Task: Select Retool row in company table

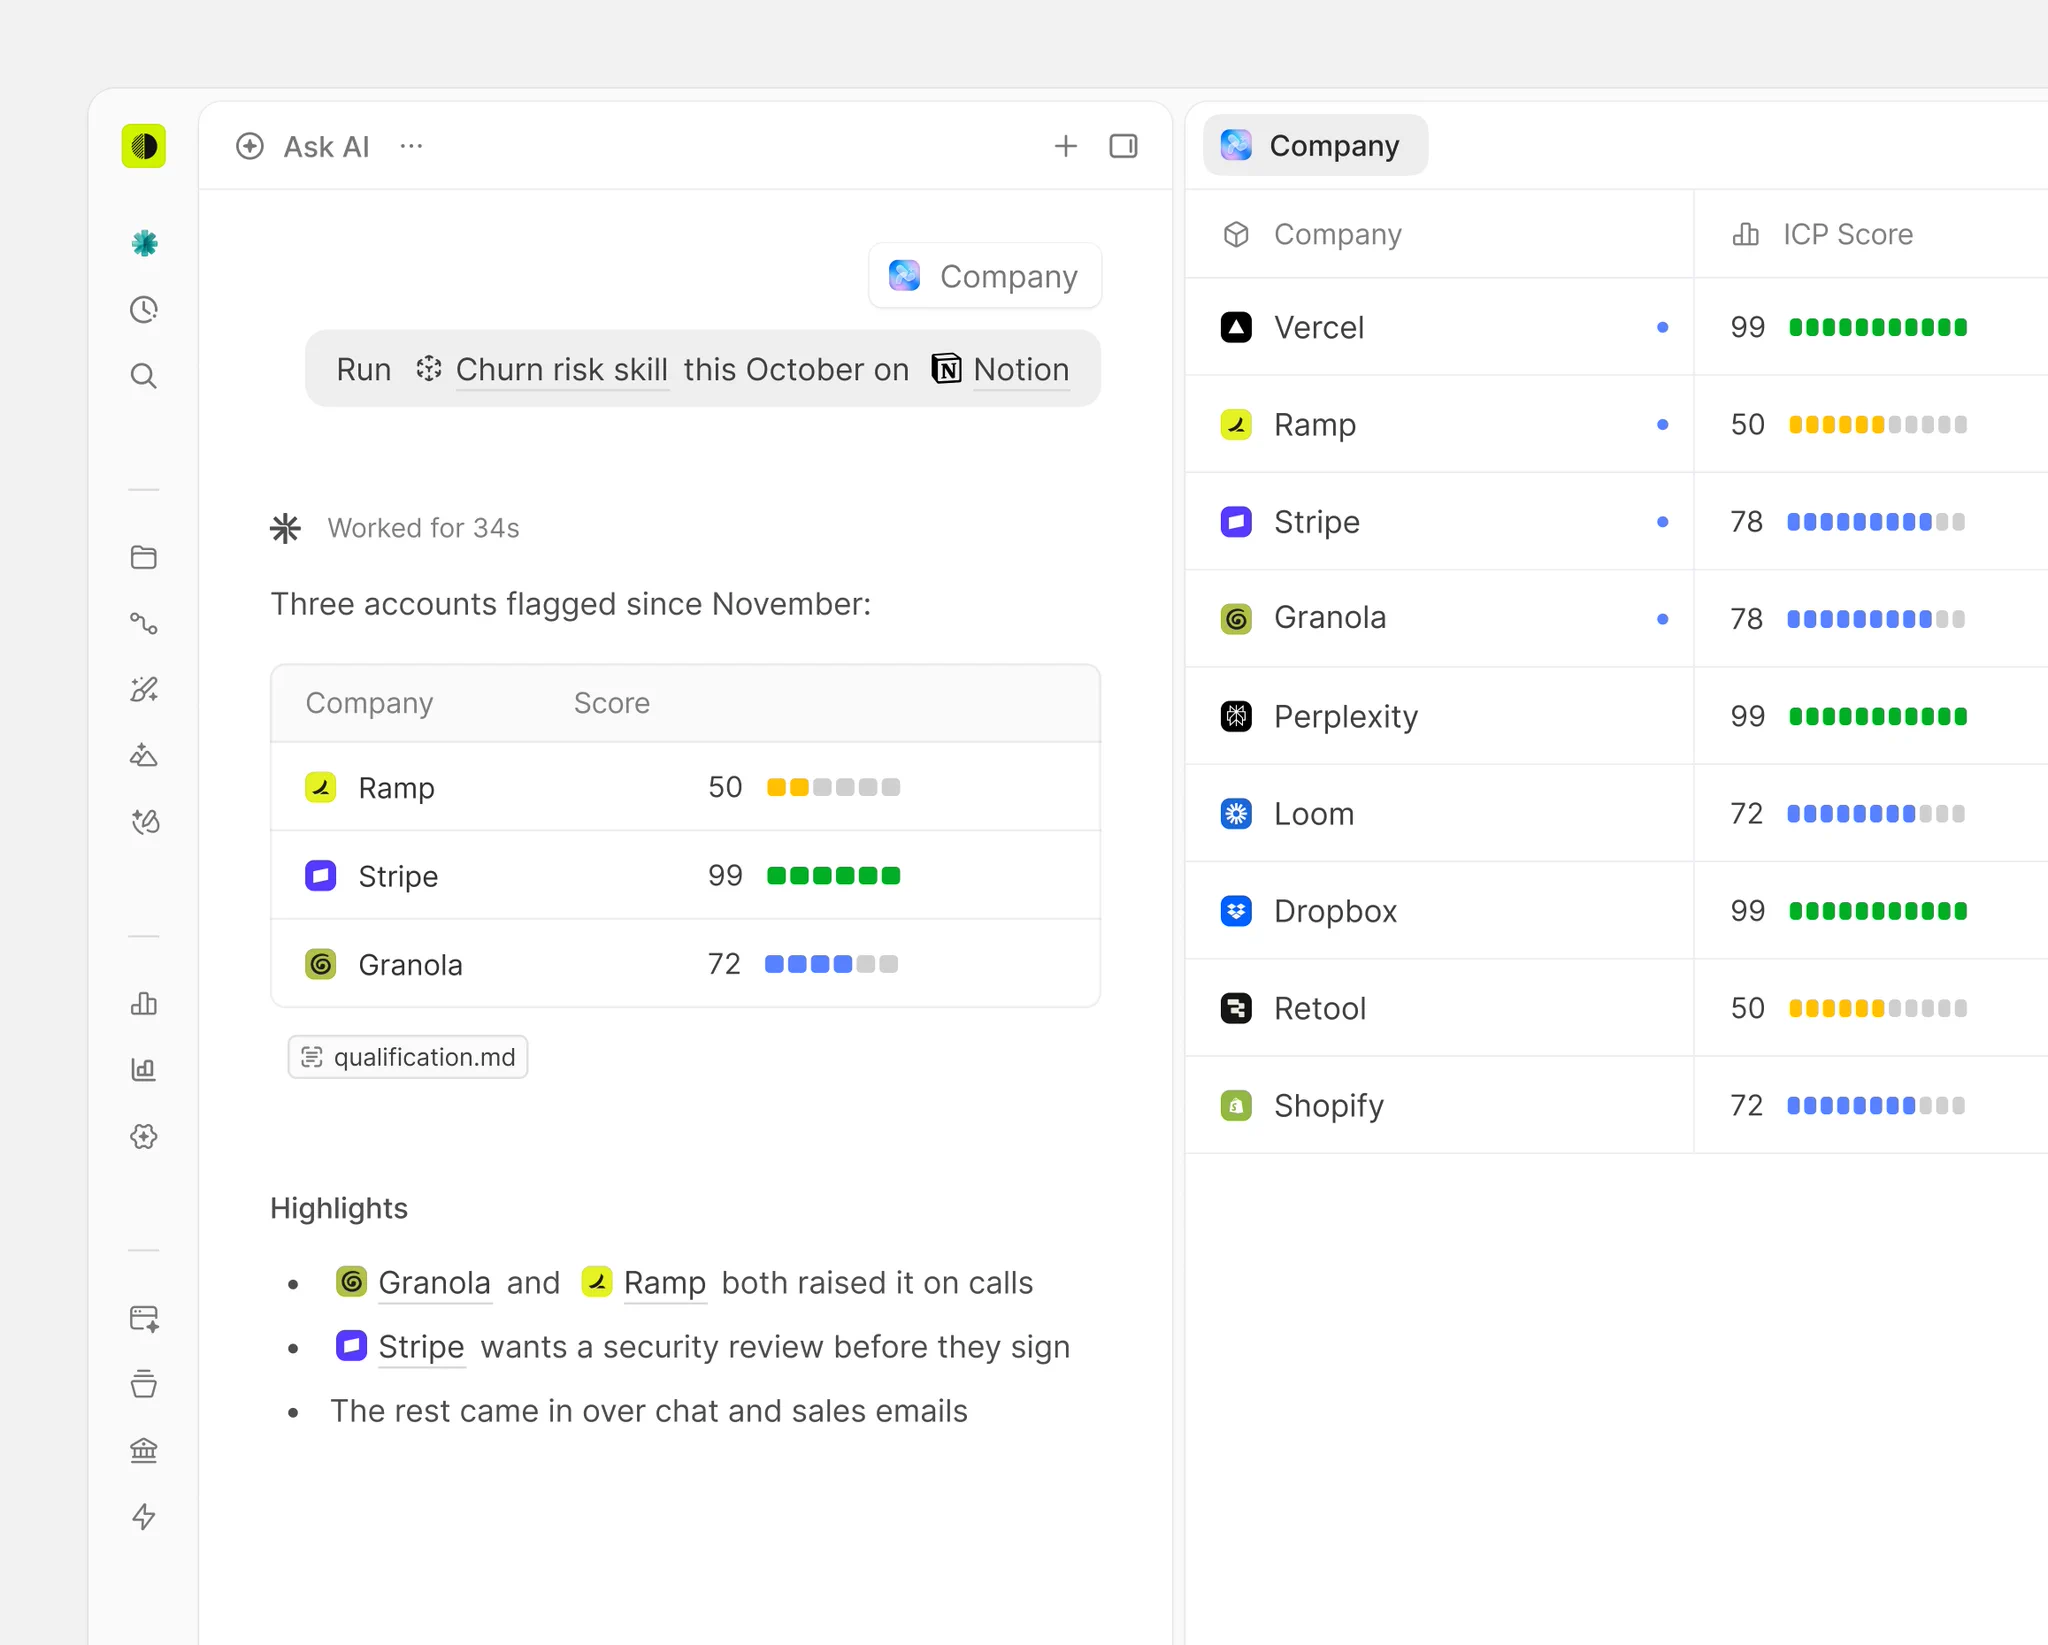Action: pos(1616,1008)
